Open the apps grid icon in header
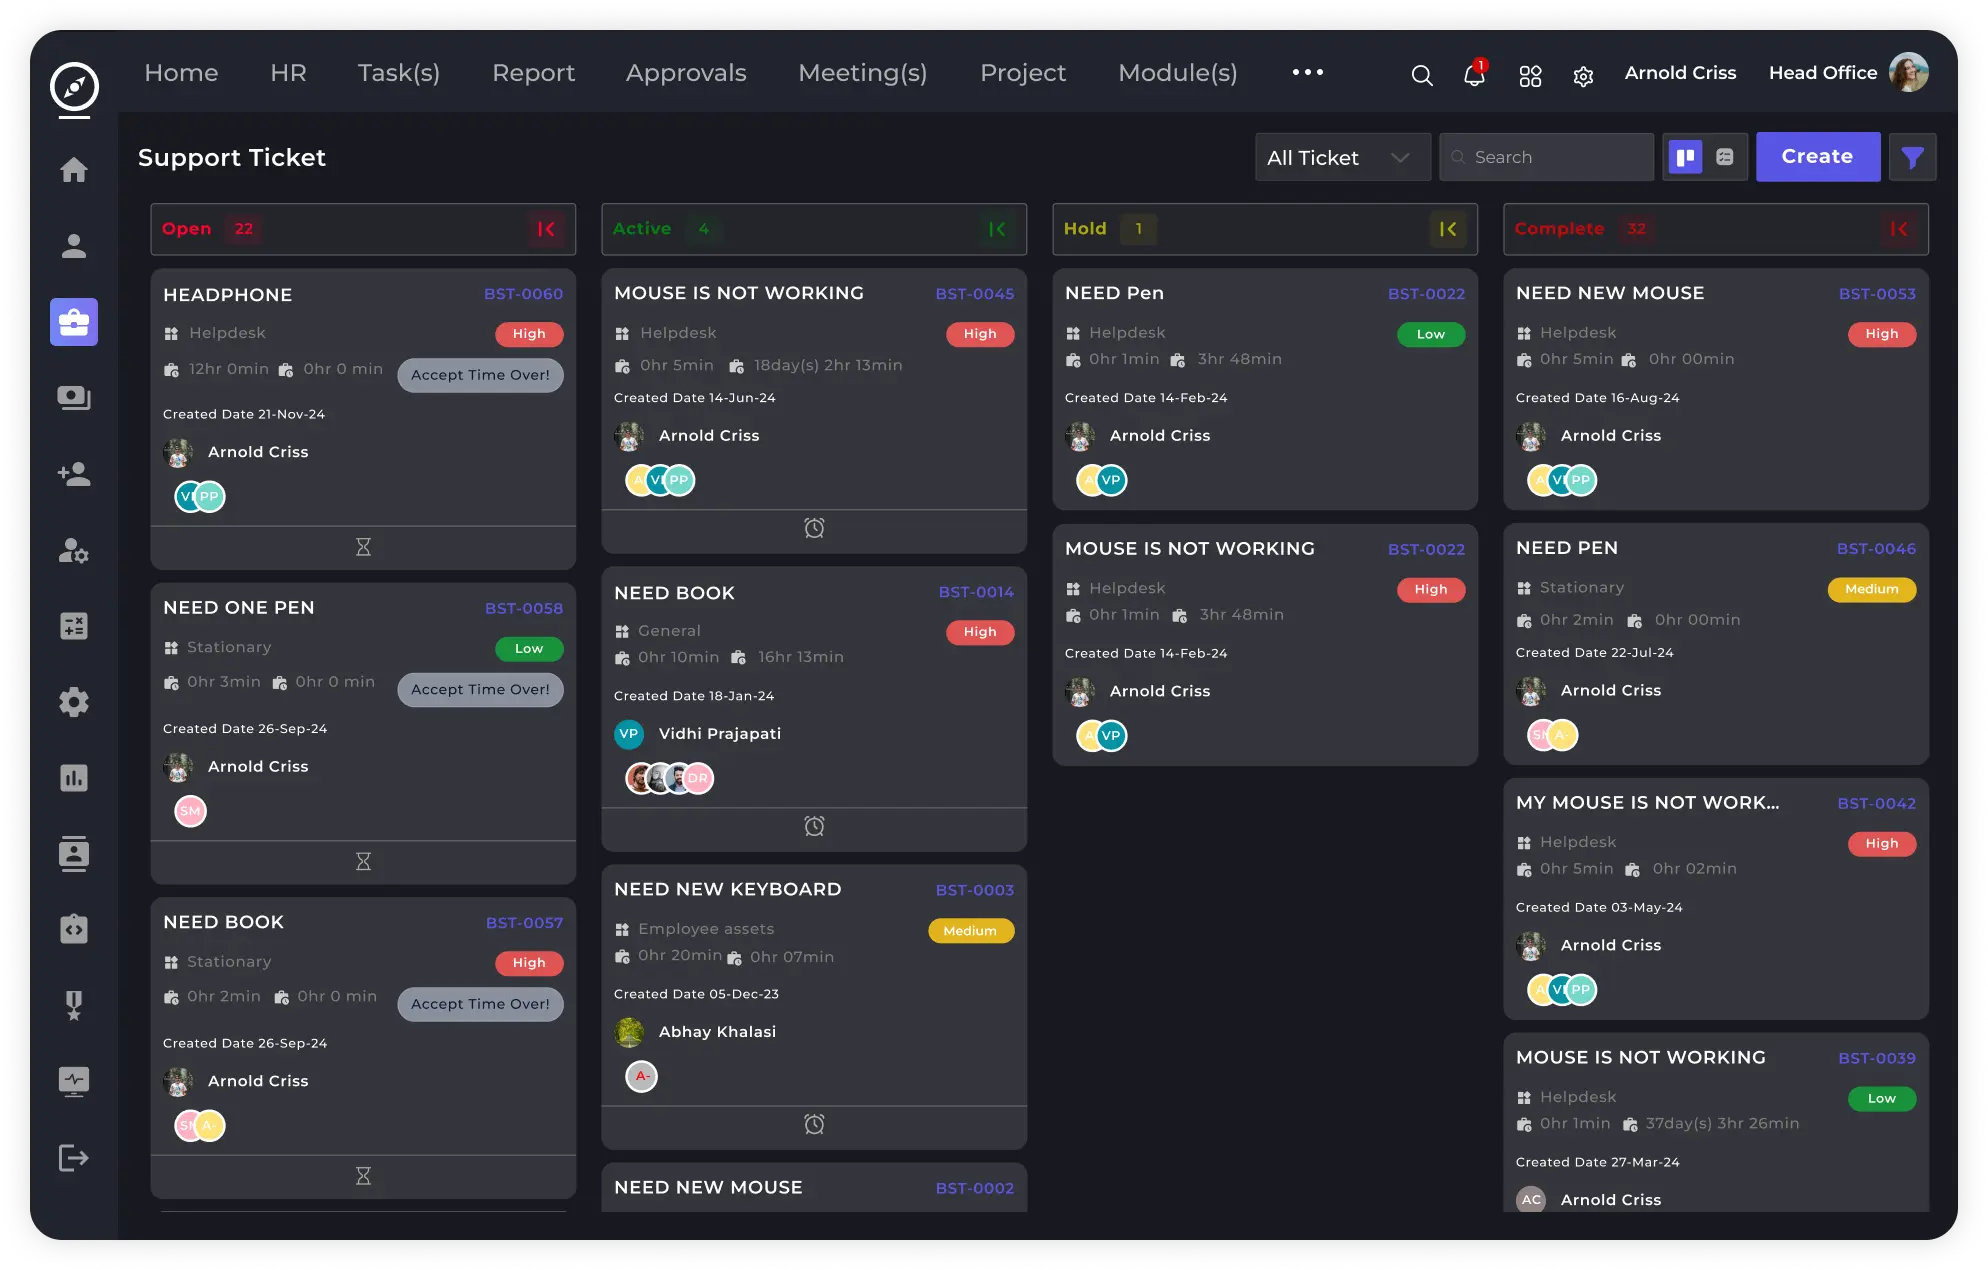Viewport: 1988px width, 1270px height. [1530, 76]
